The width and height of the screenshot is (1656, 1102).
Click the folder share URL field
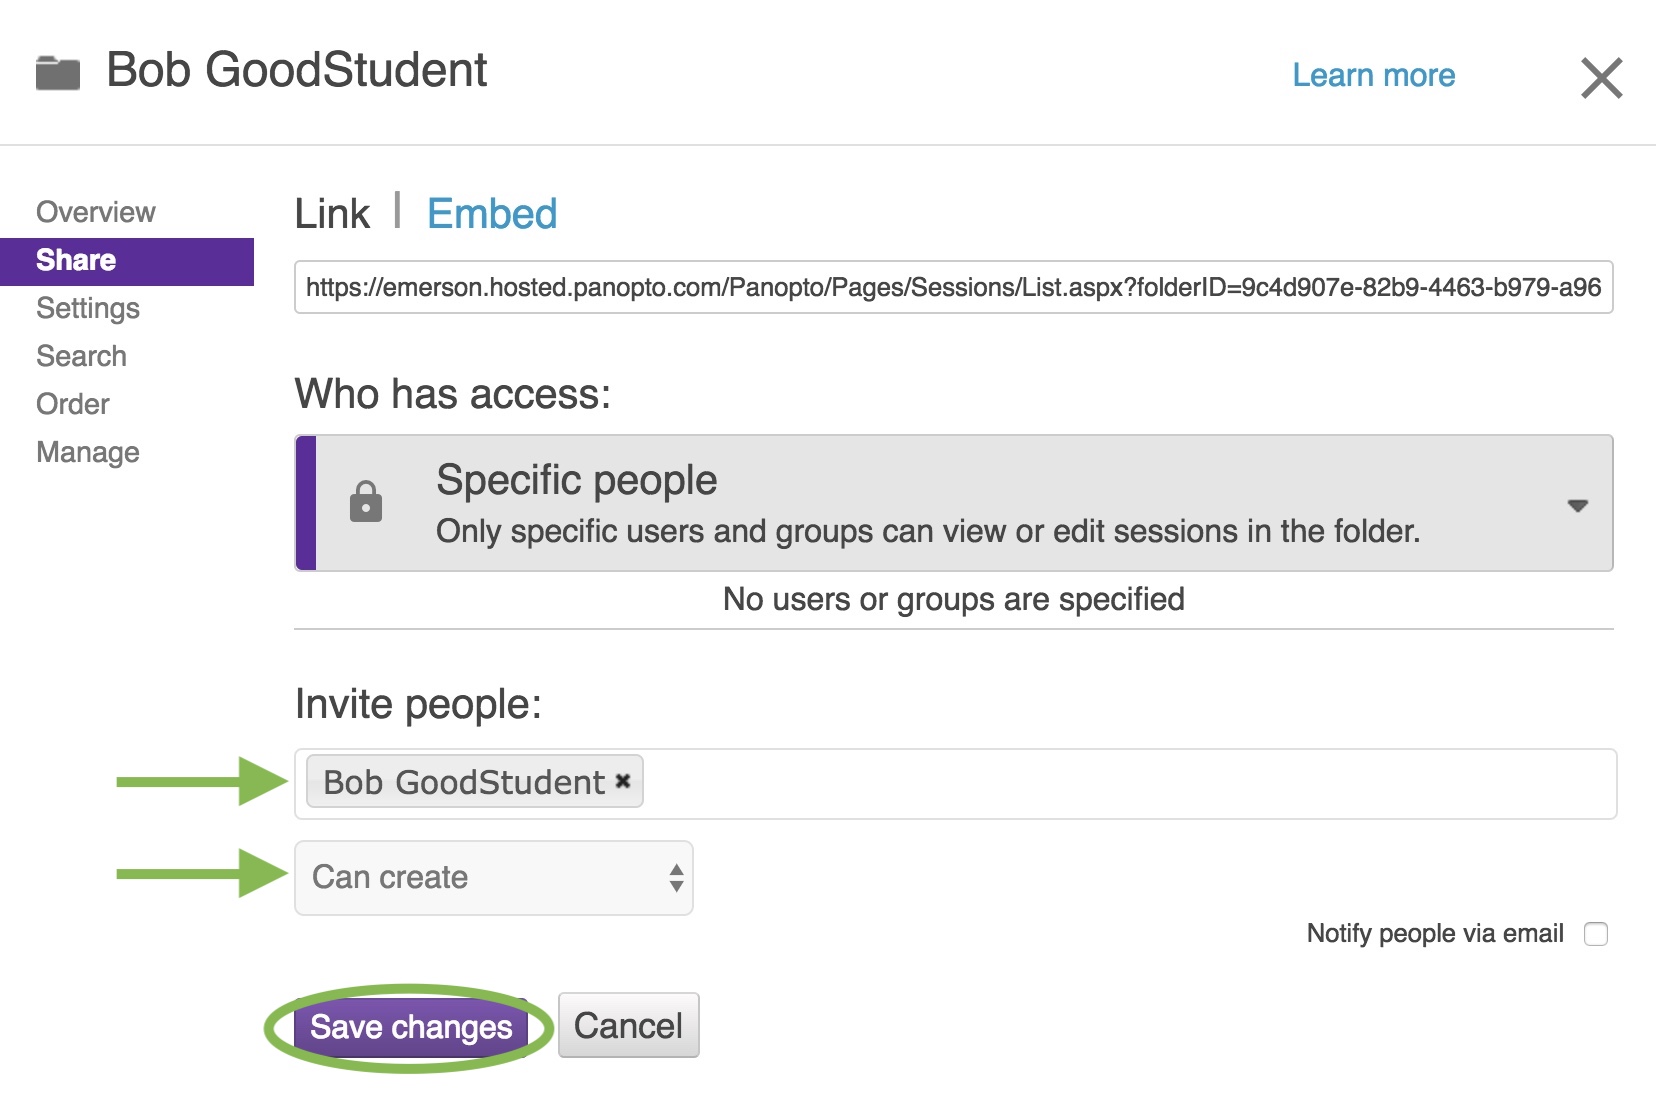click(953, 288)
